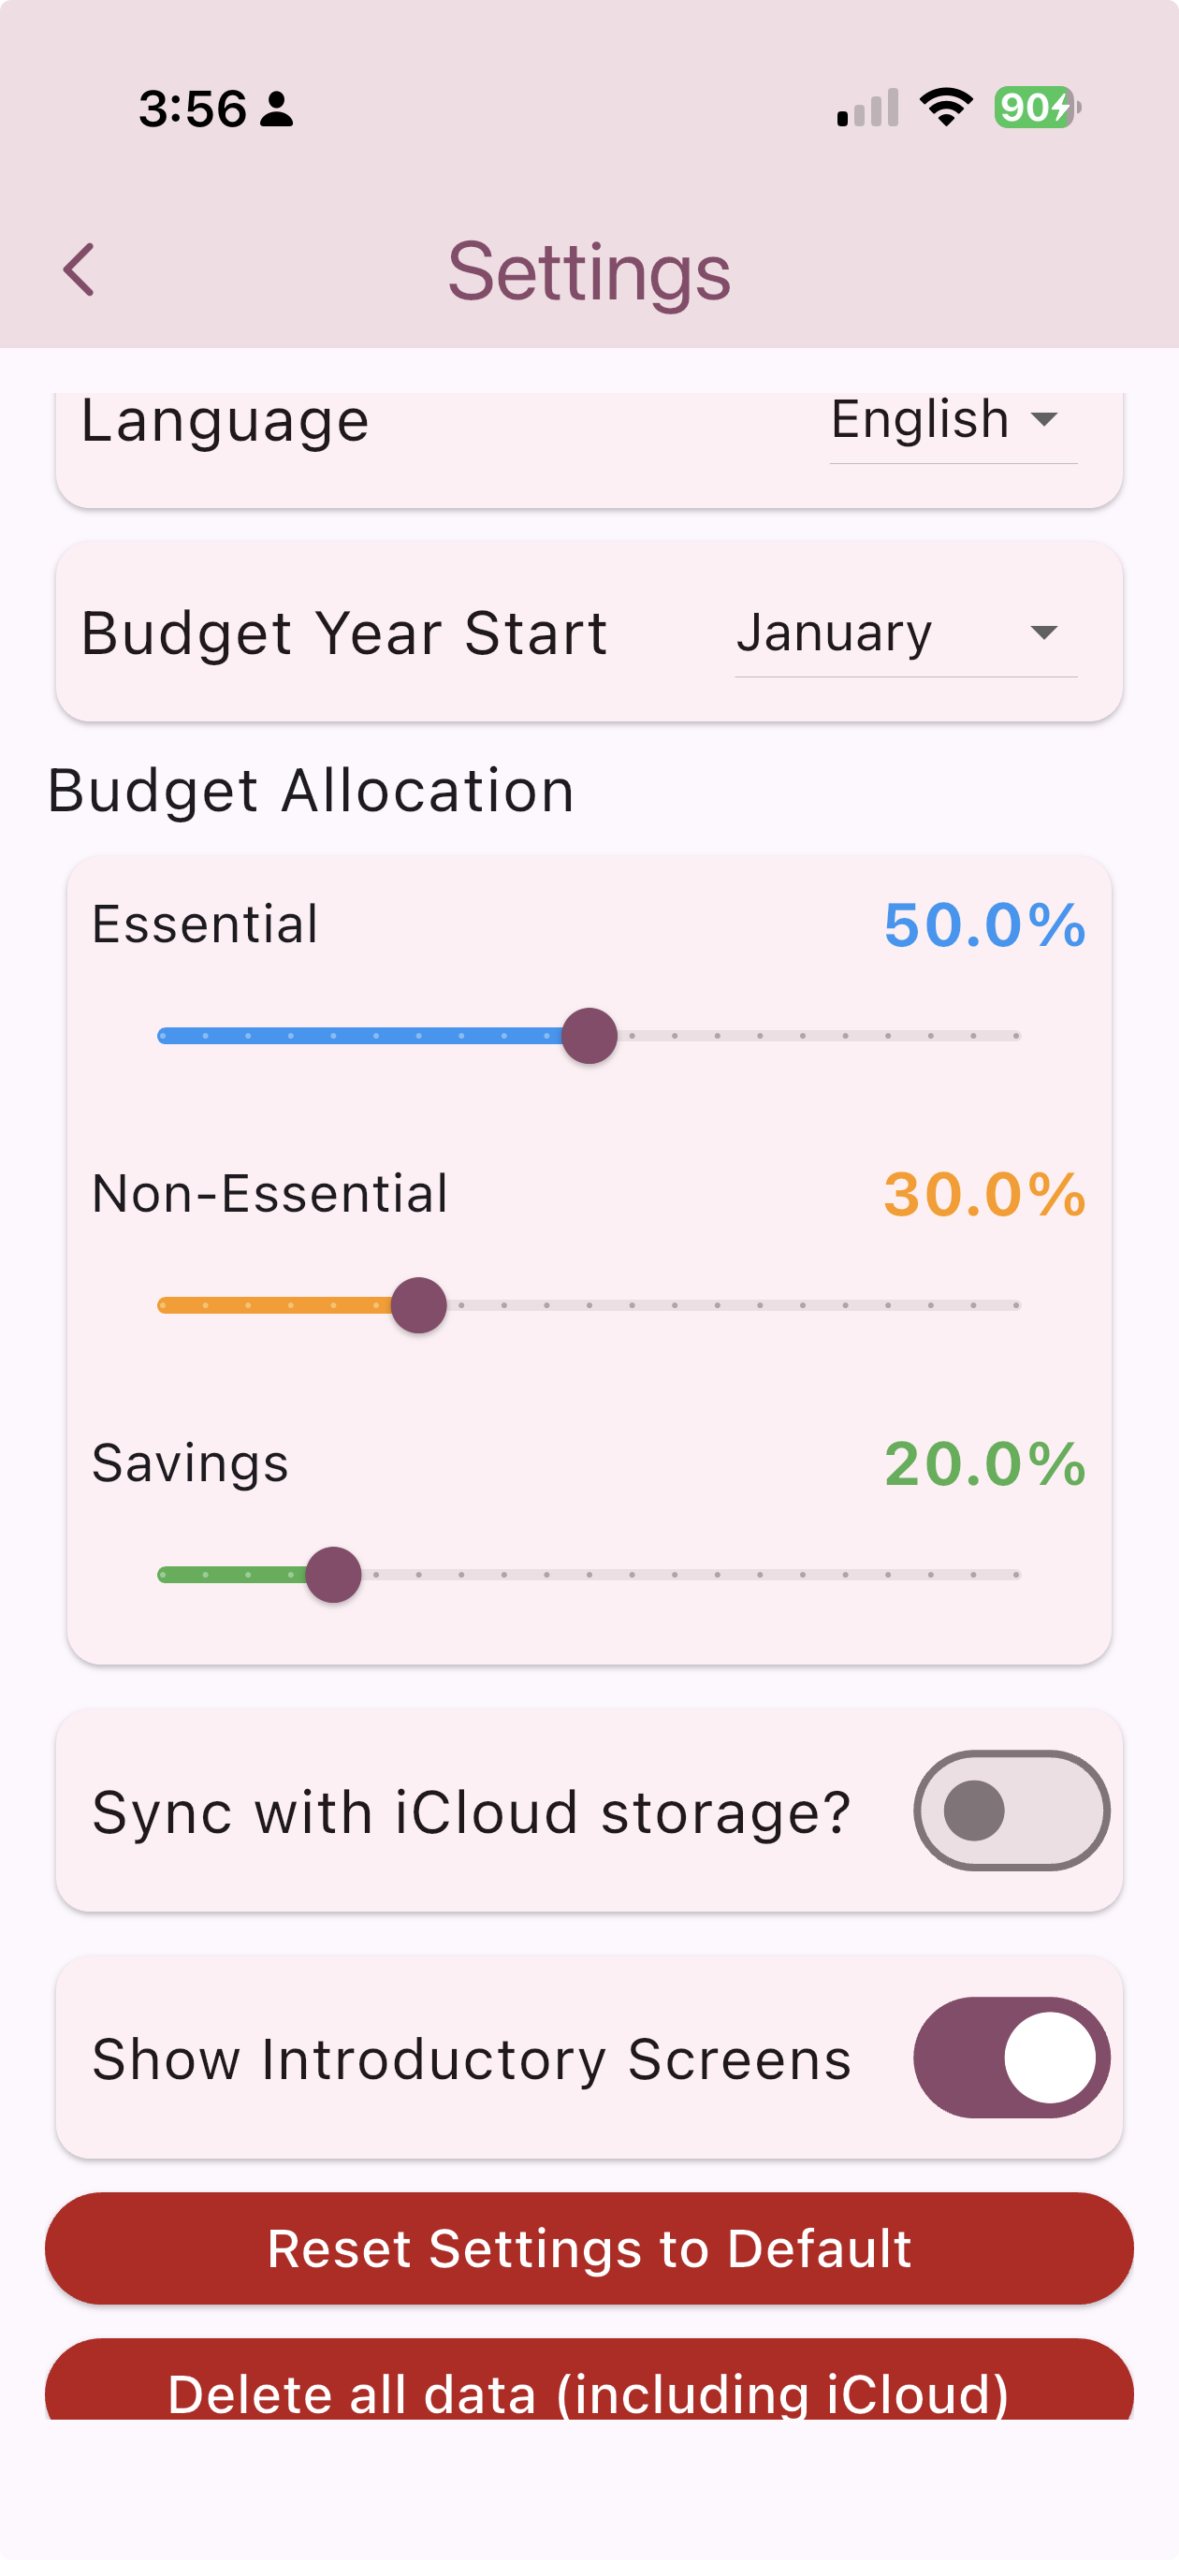Click the Non-Essential slider thumb
The width and height of the screenshot is (1179, 2560).
pos(419,1305)
